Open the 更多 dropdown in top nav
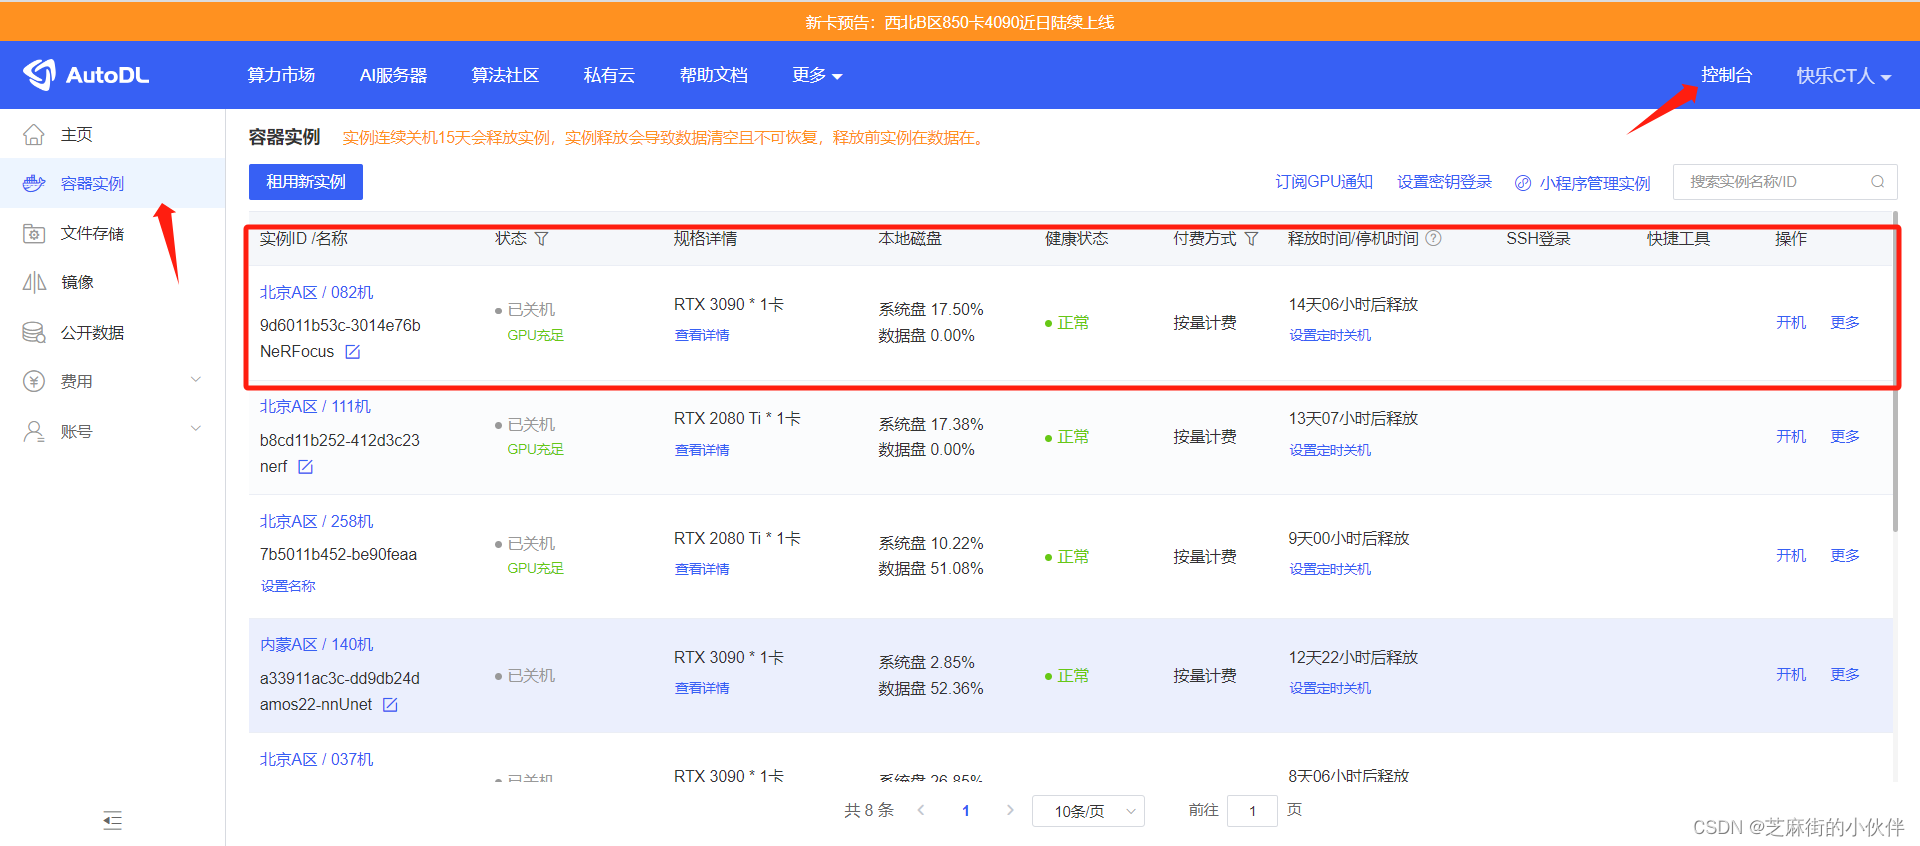 tap(817, 75)
